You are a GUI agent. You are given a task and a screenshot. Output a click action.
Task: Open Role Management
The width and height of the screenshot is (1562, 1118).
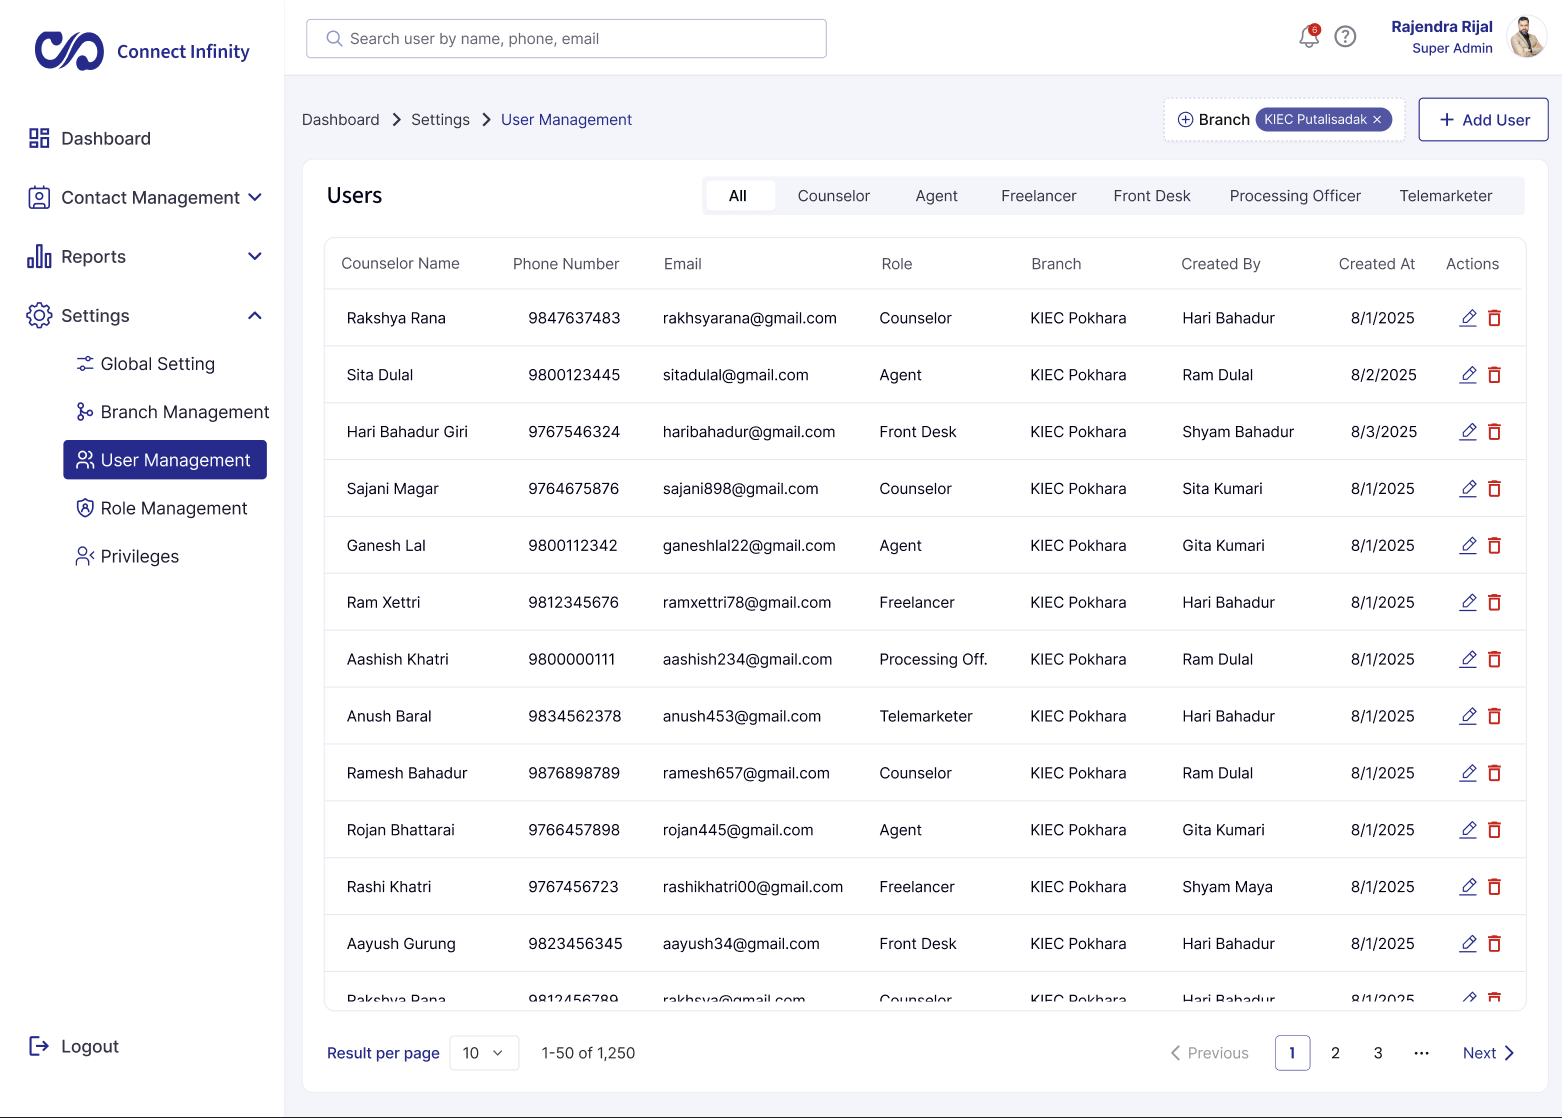coord(162,508)
